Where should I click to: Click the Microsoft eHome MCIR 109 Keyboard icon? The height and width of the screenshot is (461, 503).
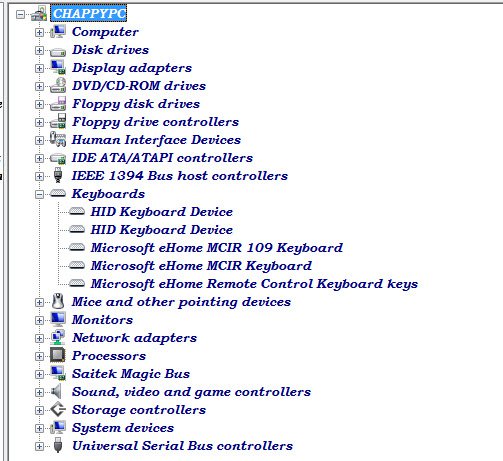(x=77, y=248)
